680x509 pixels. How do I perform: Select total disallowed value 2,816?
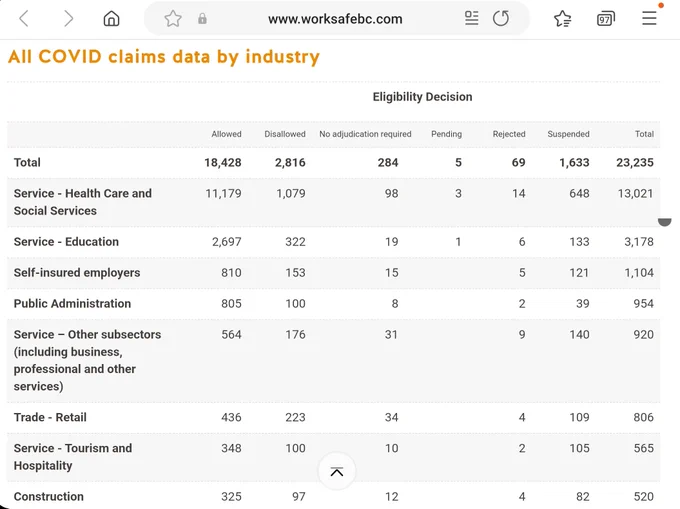(x=290, y=163)
